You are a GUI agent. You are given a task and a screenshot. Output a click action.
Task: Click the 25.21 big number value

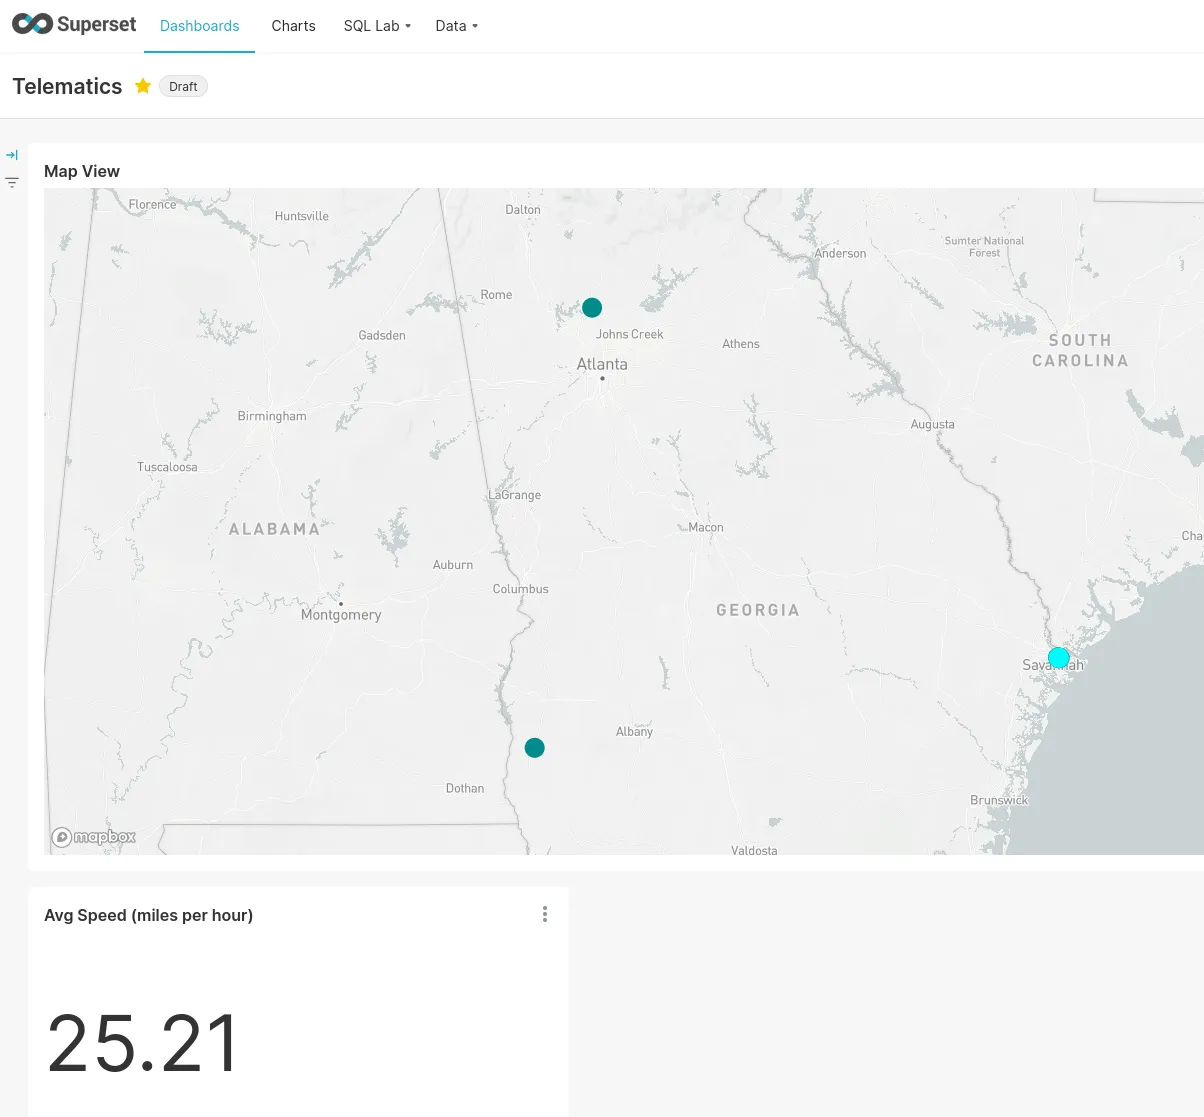coord(143,1043)
